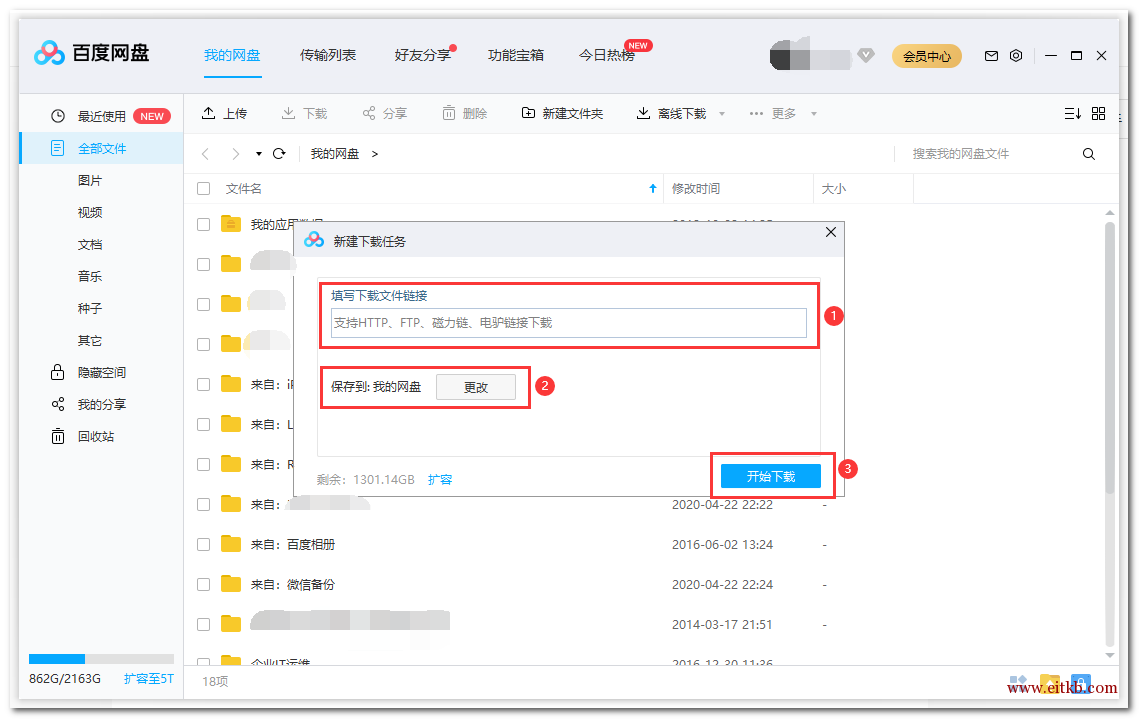Open the more (更多) options menu
Viewport: 1139px width, 719px height.
click(x=773, y=113)
